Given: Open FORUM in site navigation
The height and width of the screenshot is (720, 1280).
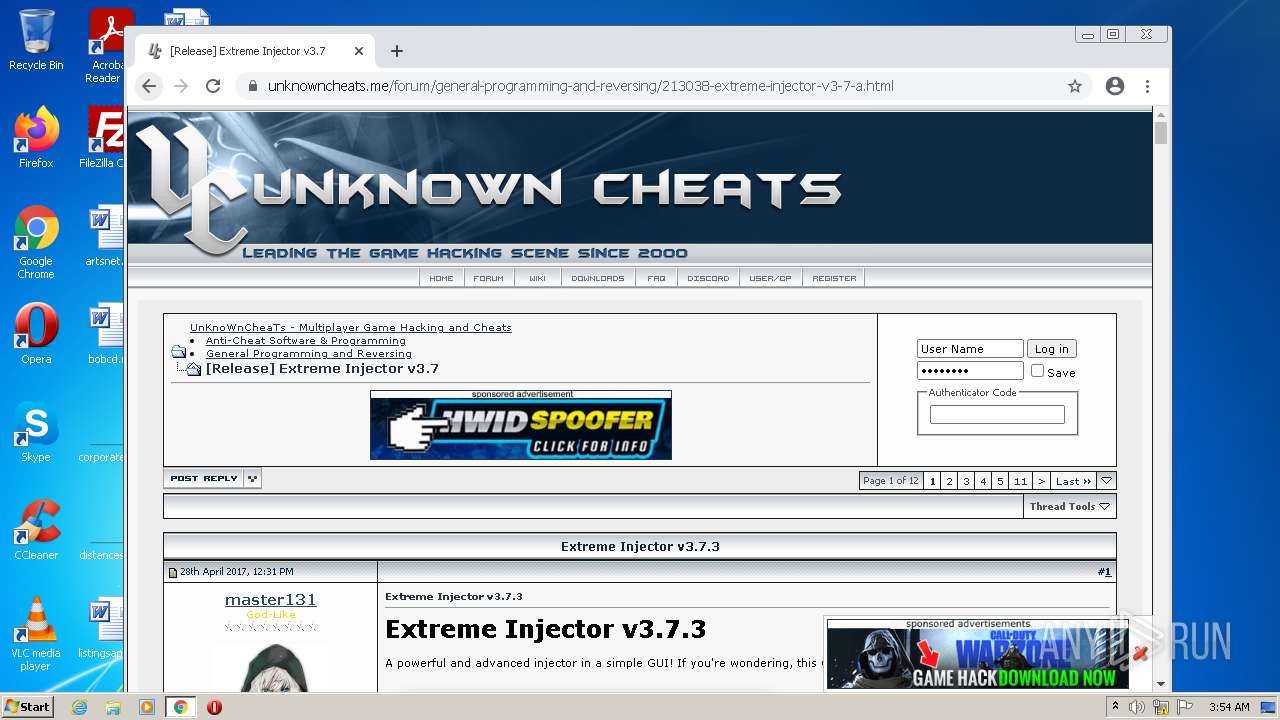Looking at the screenshot, I should (x=488, y=278).
